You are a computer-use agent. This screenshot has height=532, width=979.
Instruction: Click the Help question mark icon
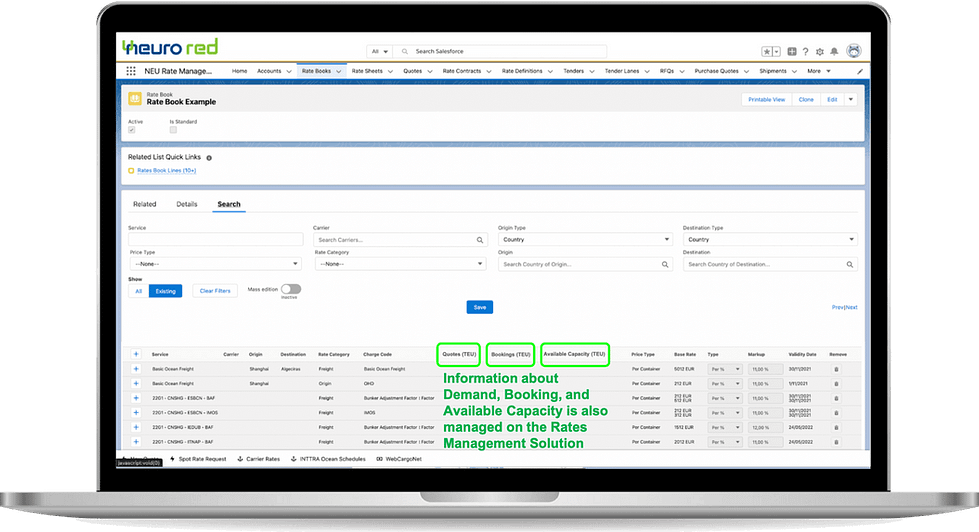[x=806, y=51]
